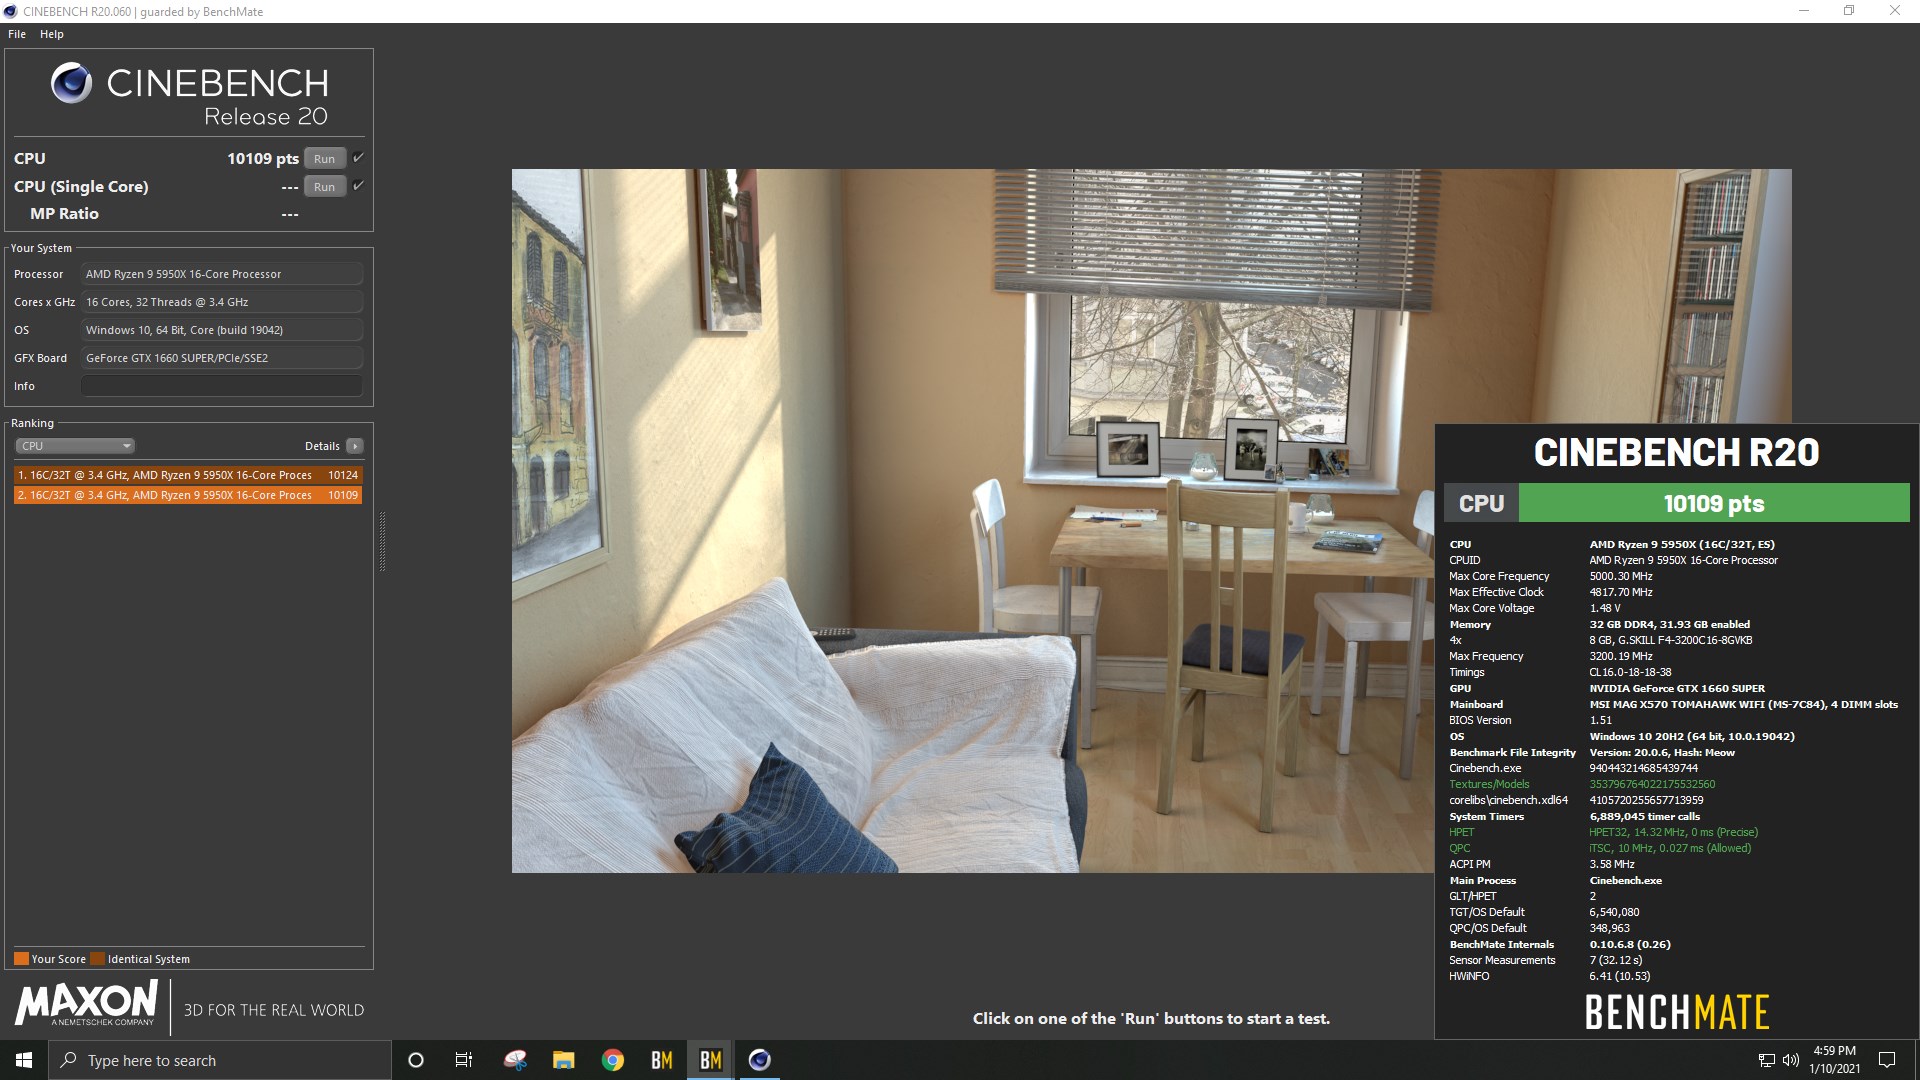
Task: Click the Cinebench logo sphere icon
Action: point(71,83)
